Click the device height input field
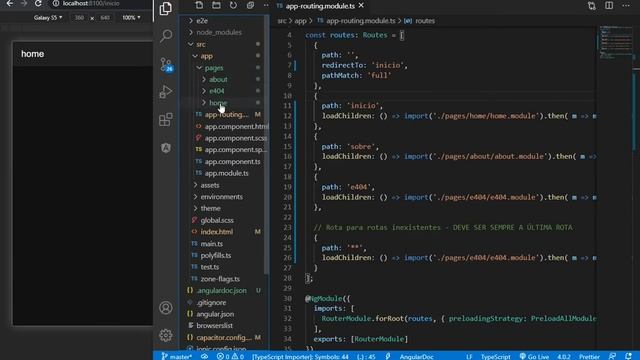The height and width of the screenshot is (360, 640). coord(105,18)
